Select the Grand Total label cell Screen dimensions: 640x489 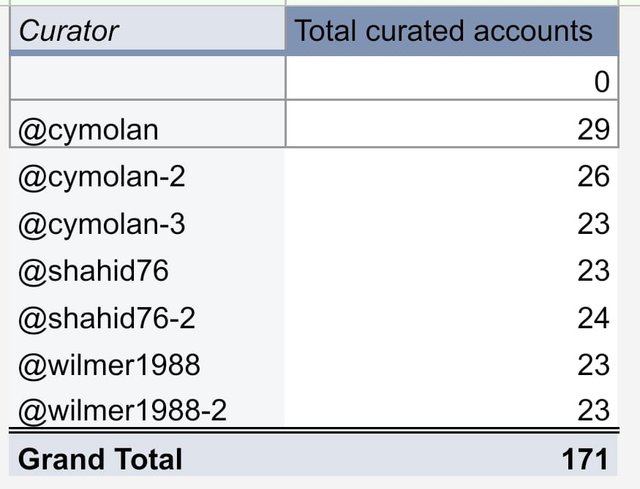click(147, 455)
